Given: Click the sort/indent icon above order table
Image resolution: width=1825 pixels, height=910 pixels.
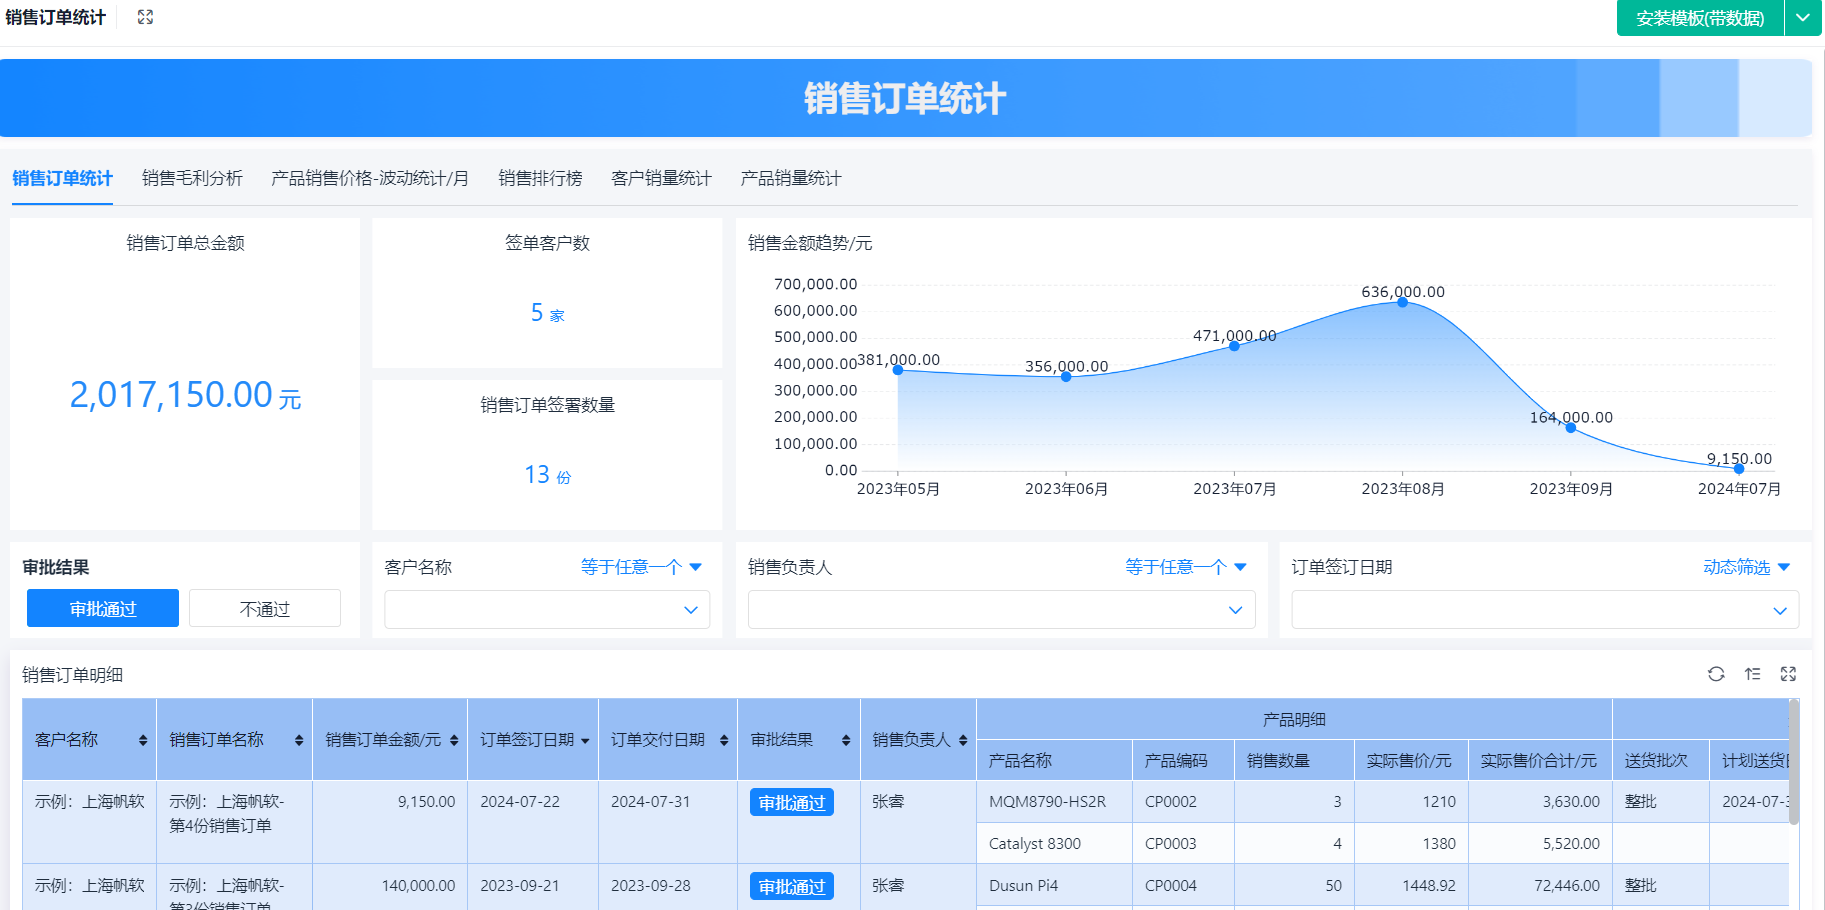Looking at the screenshot, I should pos(1752,674).
